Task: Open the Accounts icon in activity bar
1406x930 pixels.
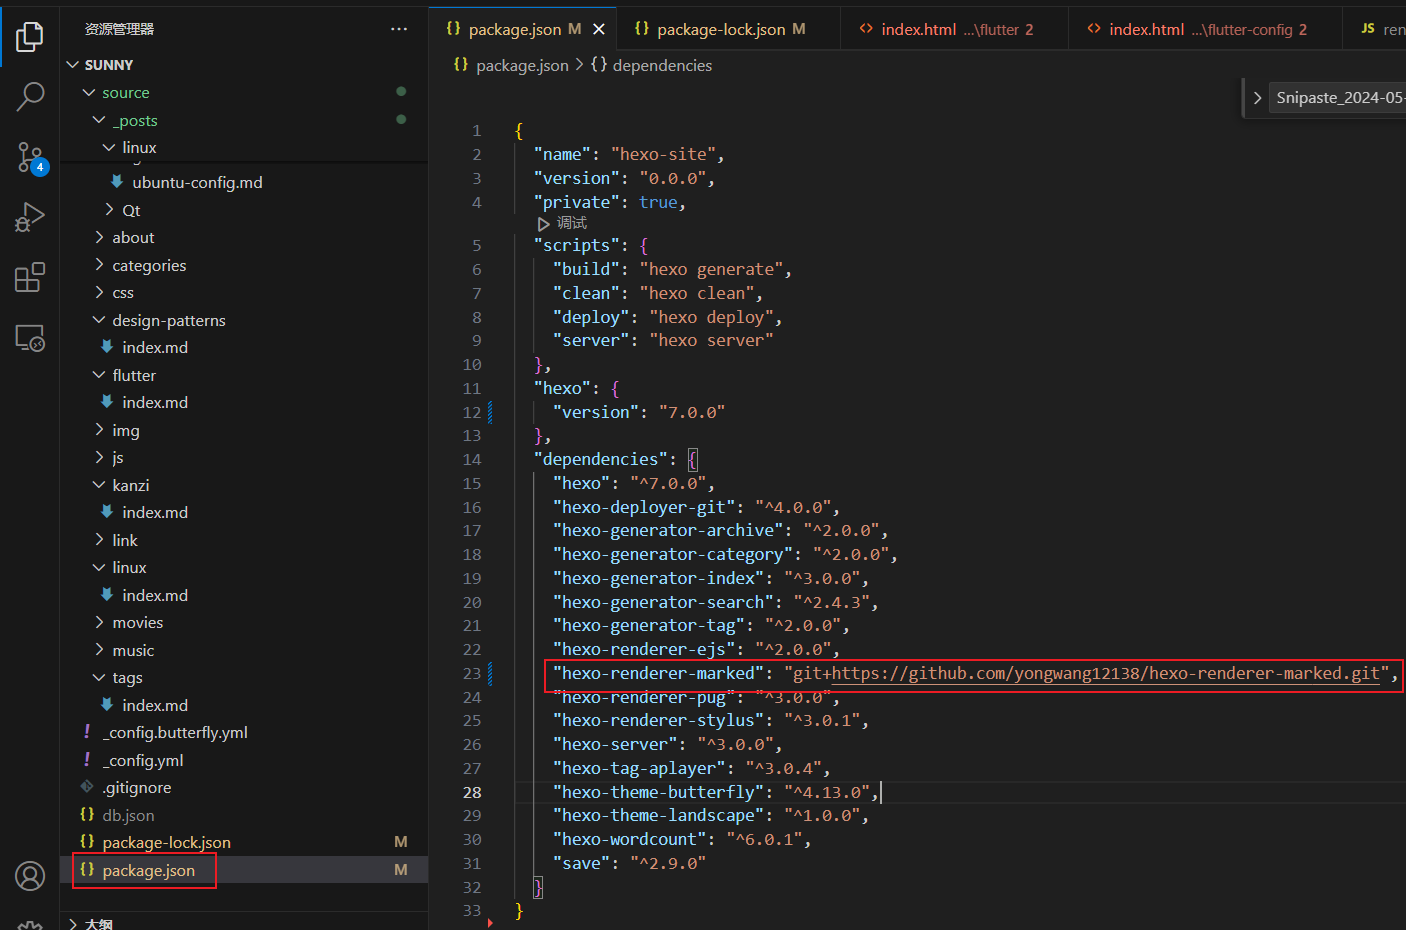Action: [30, 876]
